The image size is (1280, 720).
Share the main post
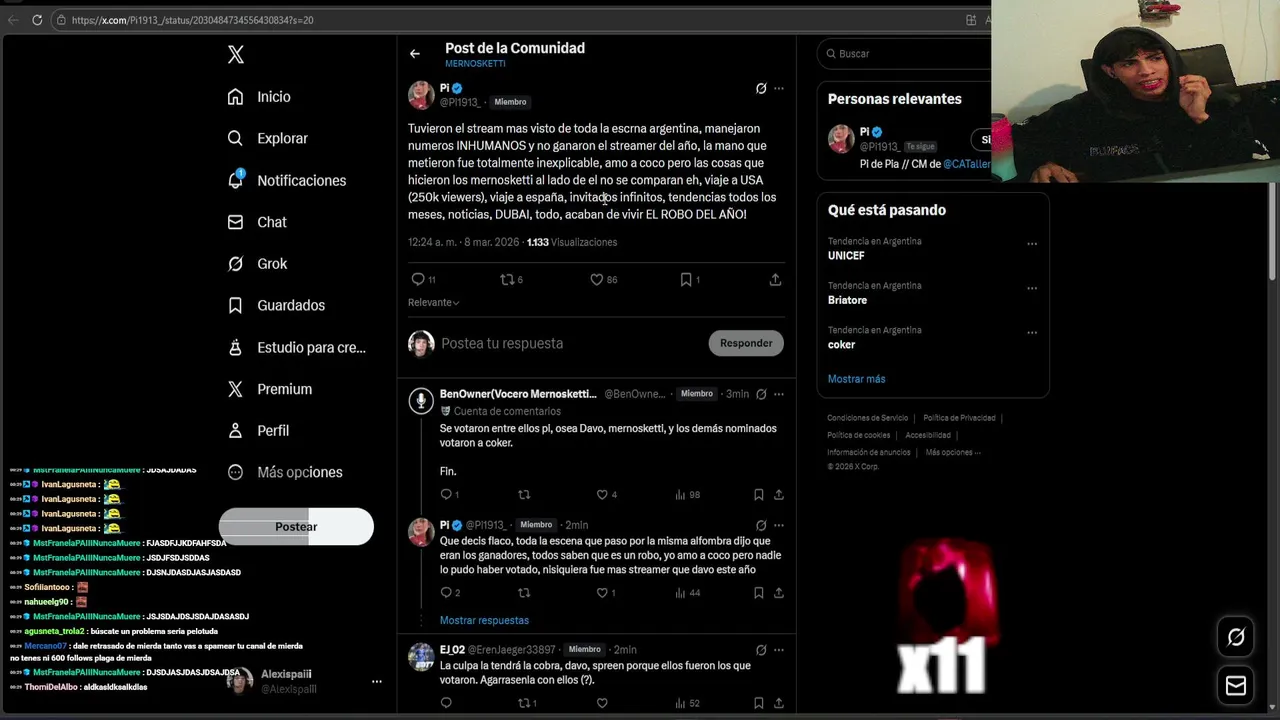[x=775, y=280]
